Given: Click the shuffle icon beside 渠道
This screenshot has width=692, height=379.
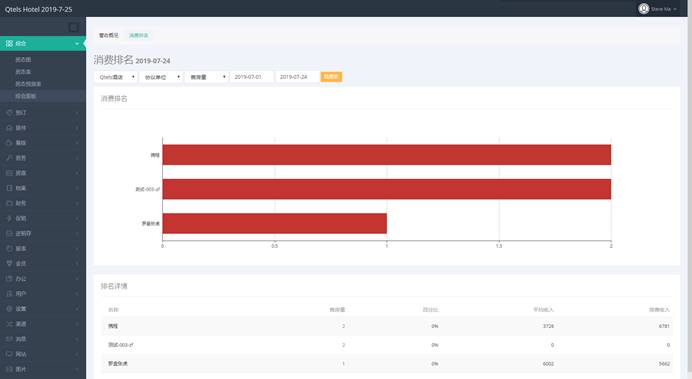Looking at the screenshot, I should click(9, 324).
